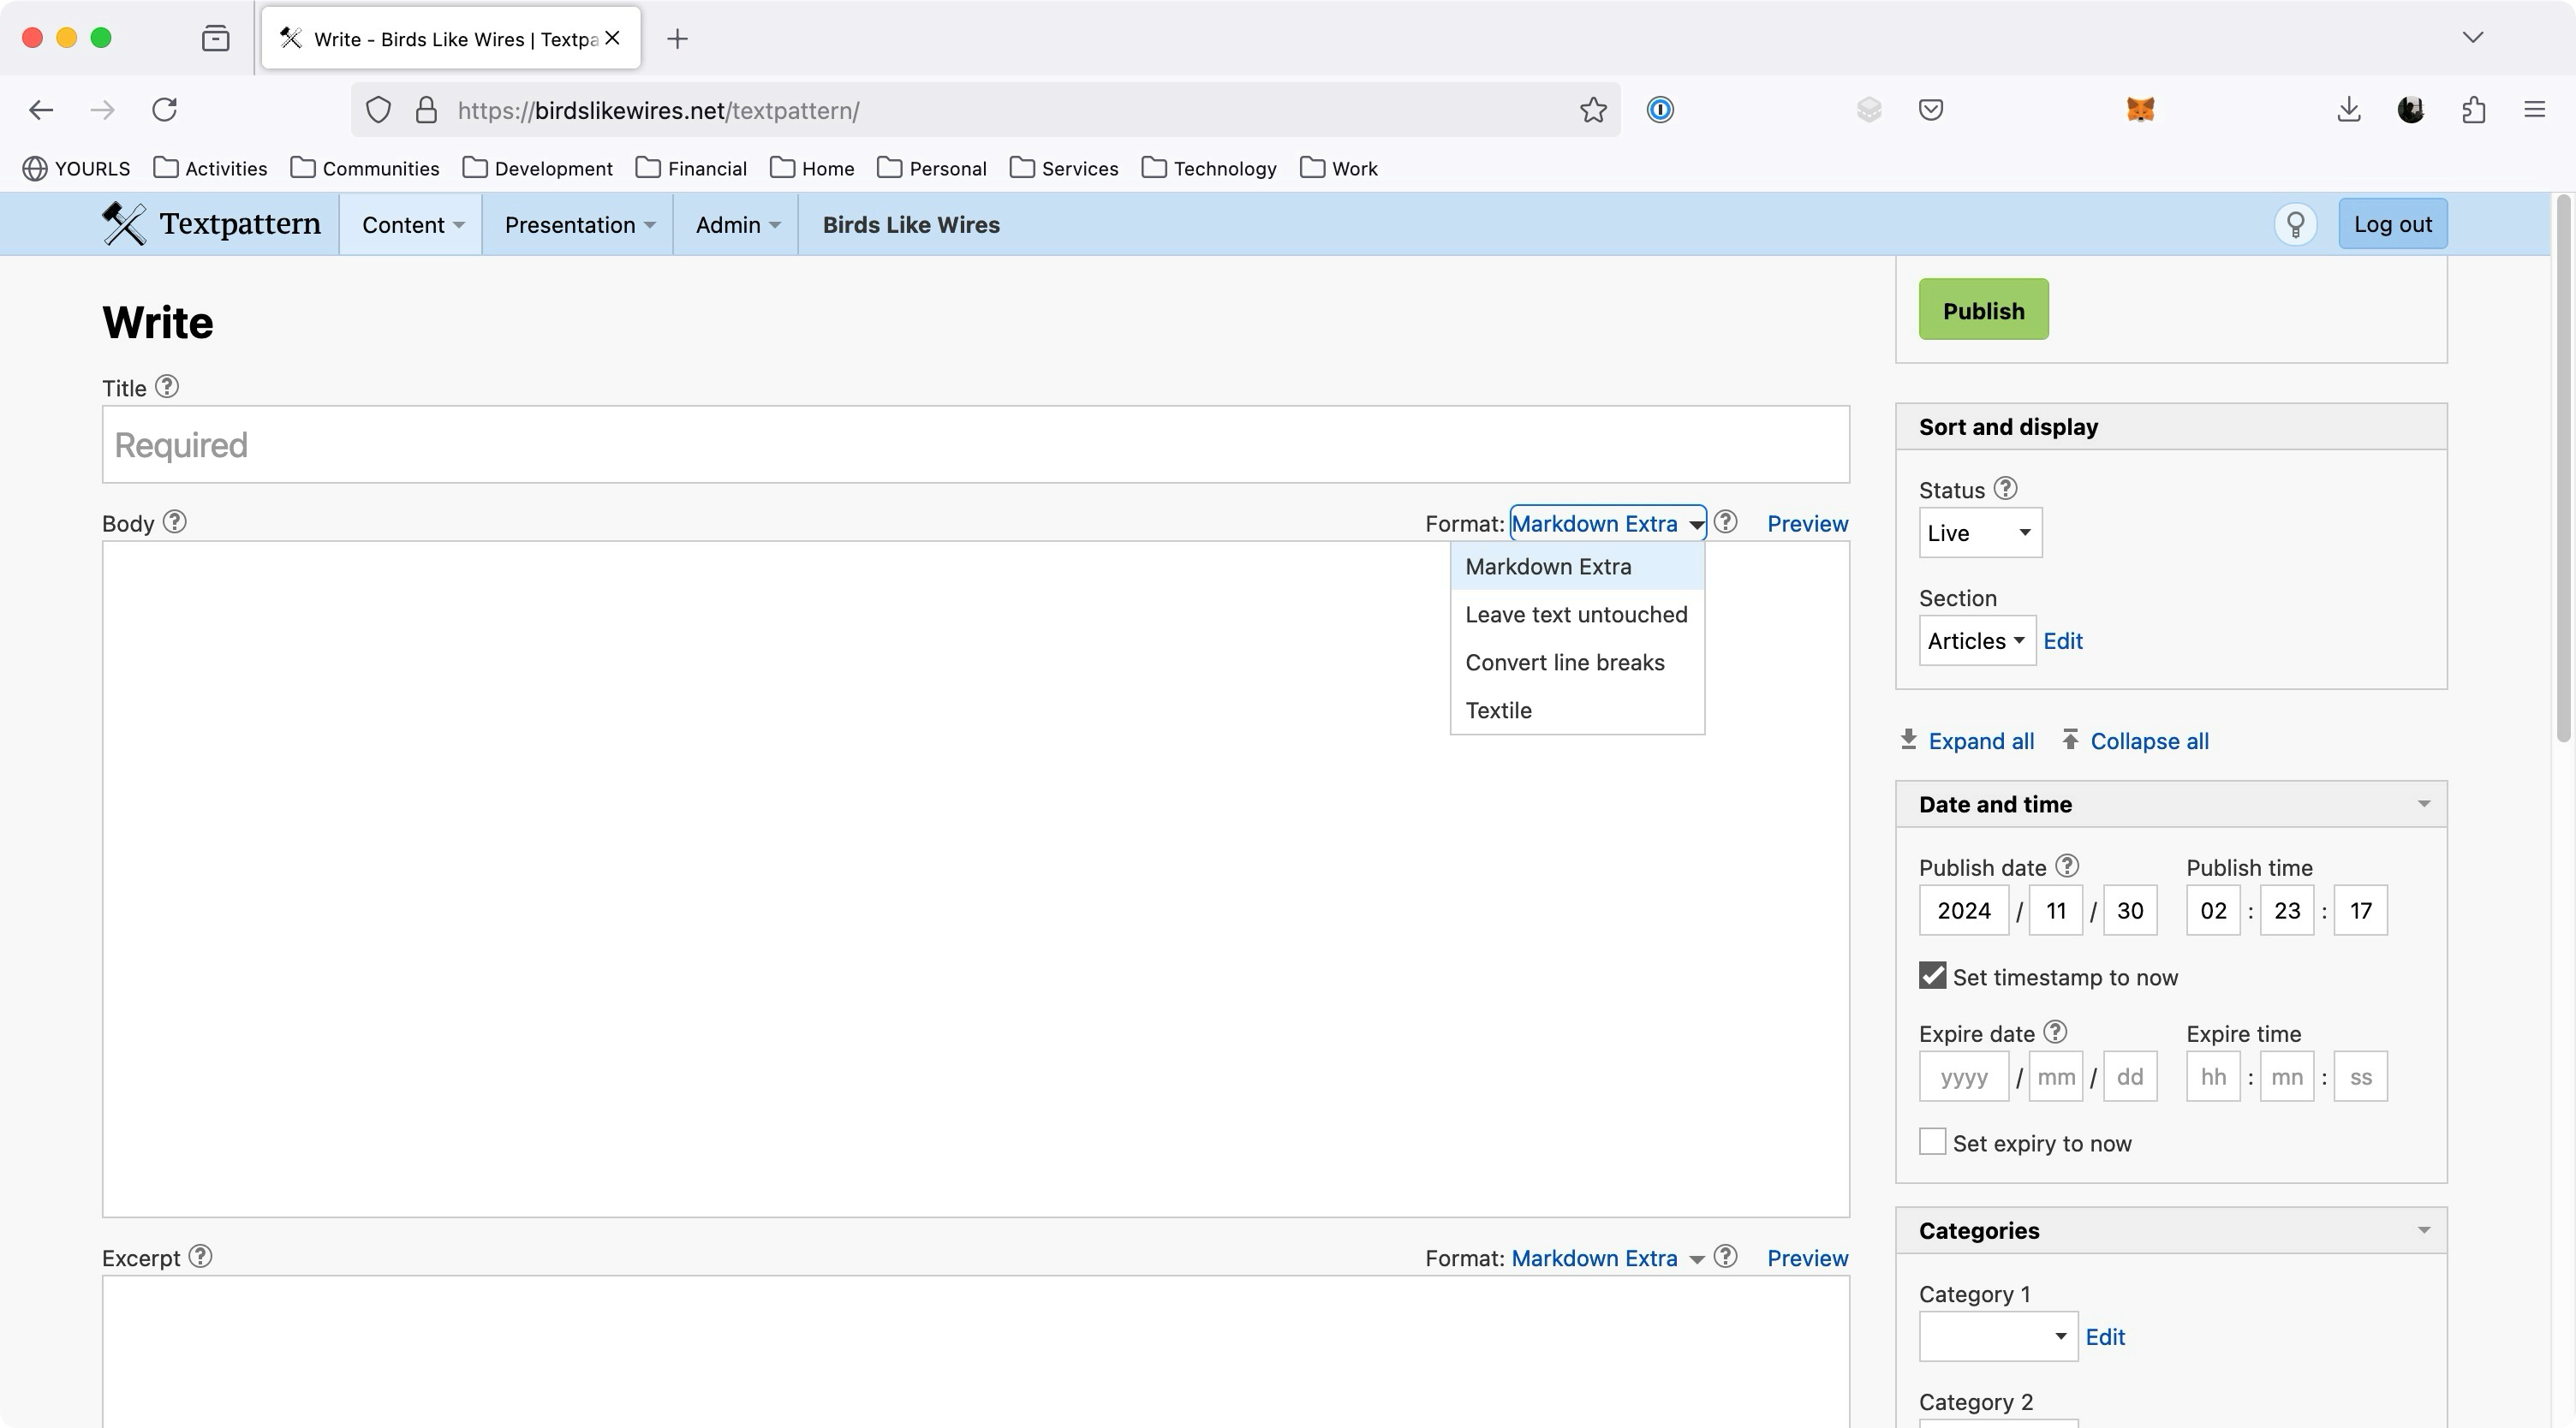
Task: List all tabs with the chevron
Action: click(x=2472, y=38)
